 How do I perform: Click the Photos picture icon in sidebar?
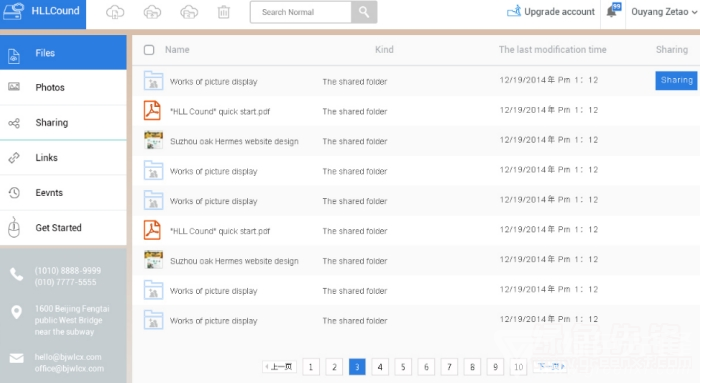click(14, 87)
